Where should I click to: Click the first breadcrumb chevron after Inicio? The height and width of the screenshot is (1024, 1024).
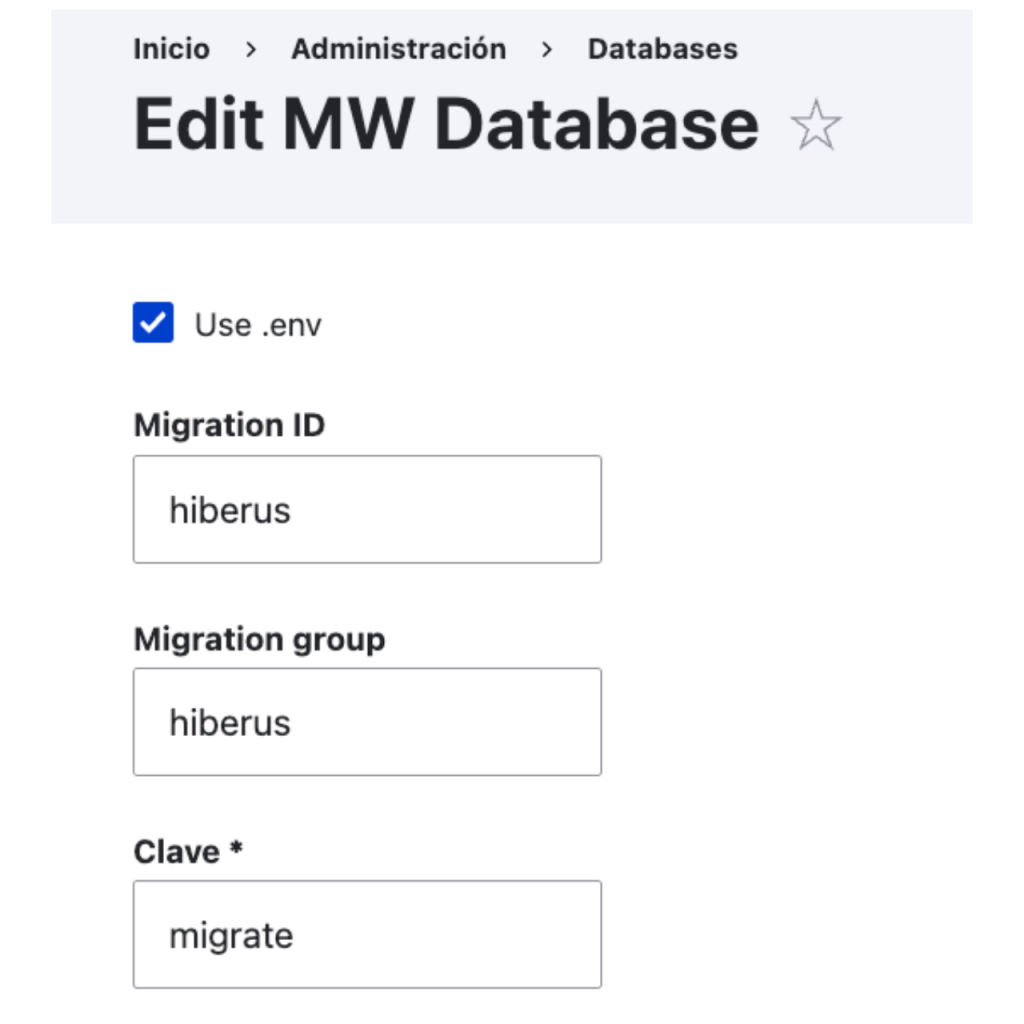[x=251, y=49]
